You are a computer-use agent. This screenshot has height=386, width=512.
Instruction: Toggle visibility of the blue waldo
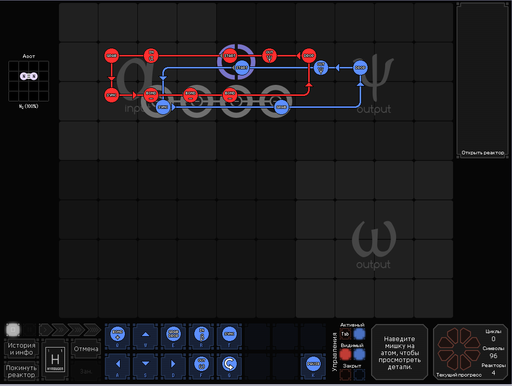coord(359,354)
